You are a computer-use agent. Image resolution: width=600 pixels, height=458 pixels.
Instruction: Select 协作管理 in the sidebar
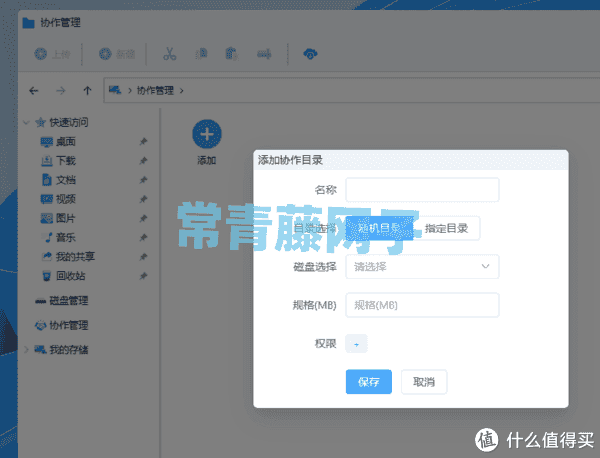click(61, 325)
